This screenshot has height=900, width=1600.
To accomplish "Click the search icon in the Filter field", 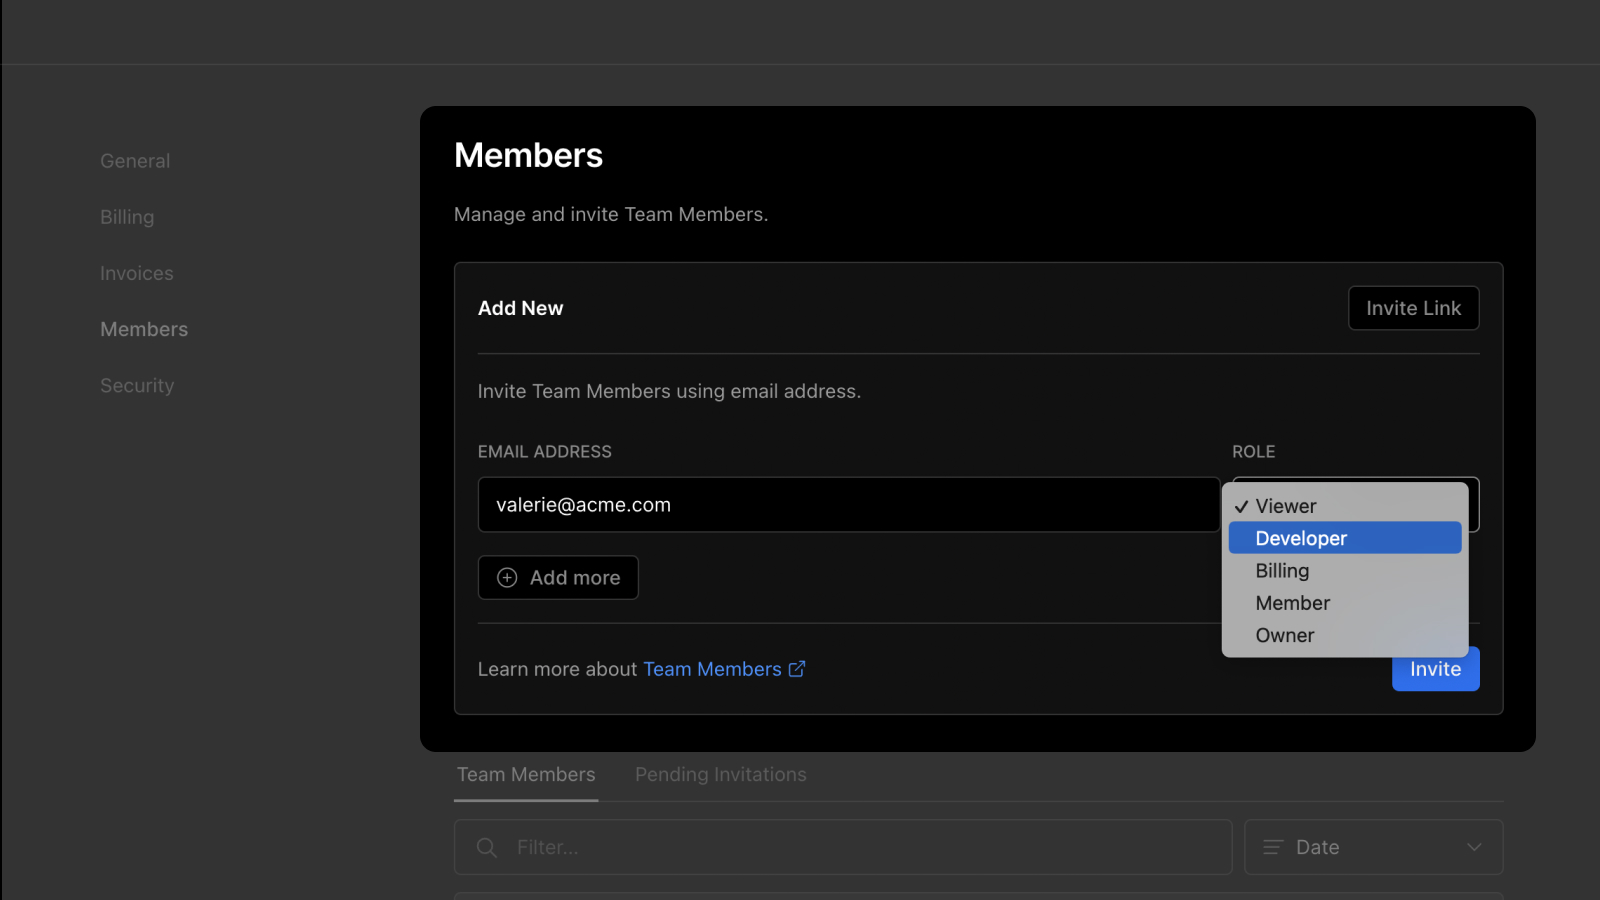I will [x=487, y=847].
